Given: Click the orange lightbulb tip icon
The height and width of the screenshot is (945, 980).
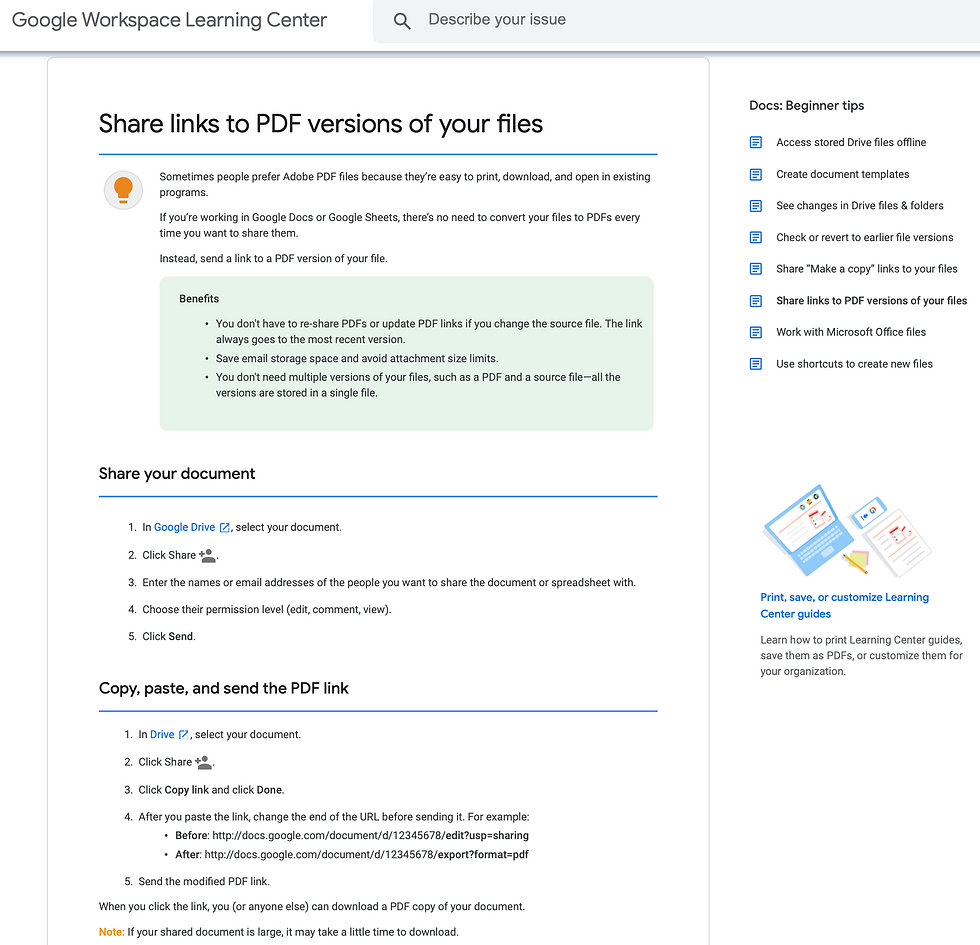Looking at the screenshot, I should (x=123, y=190).
